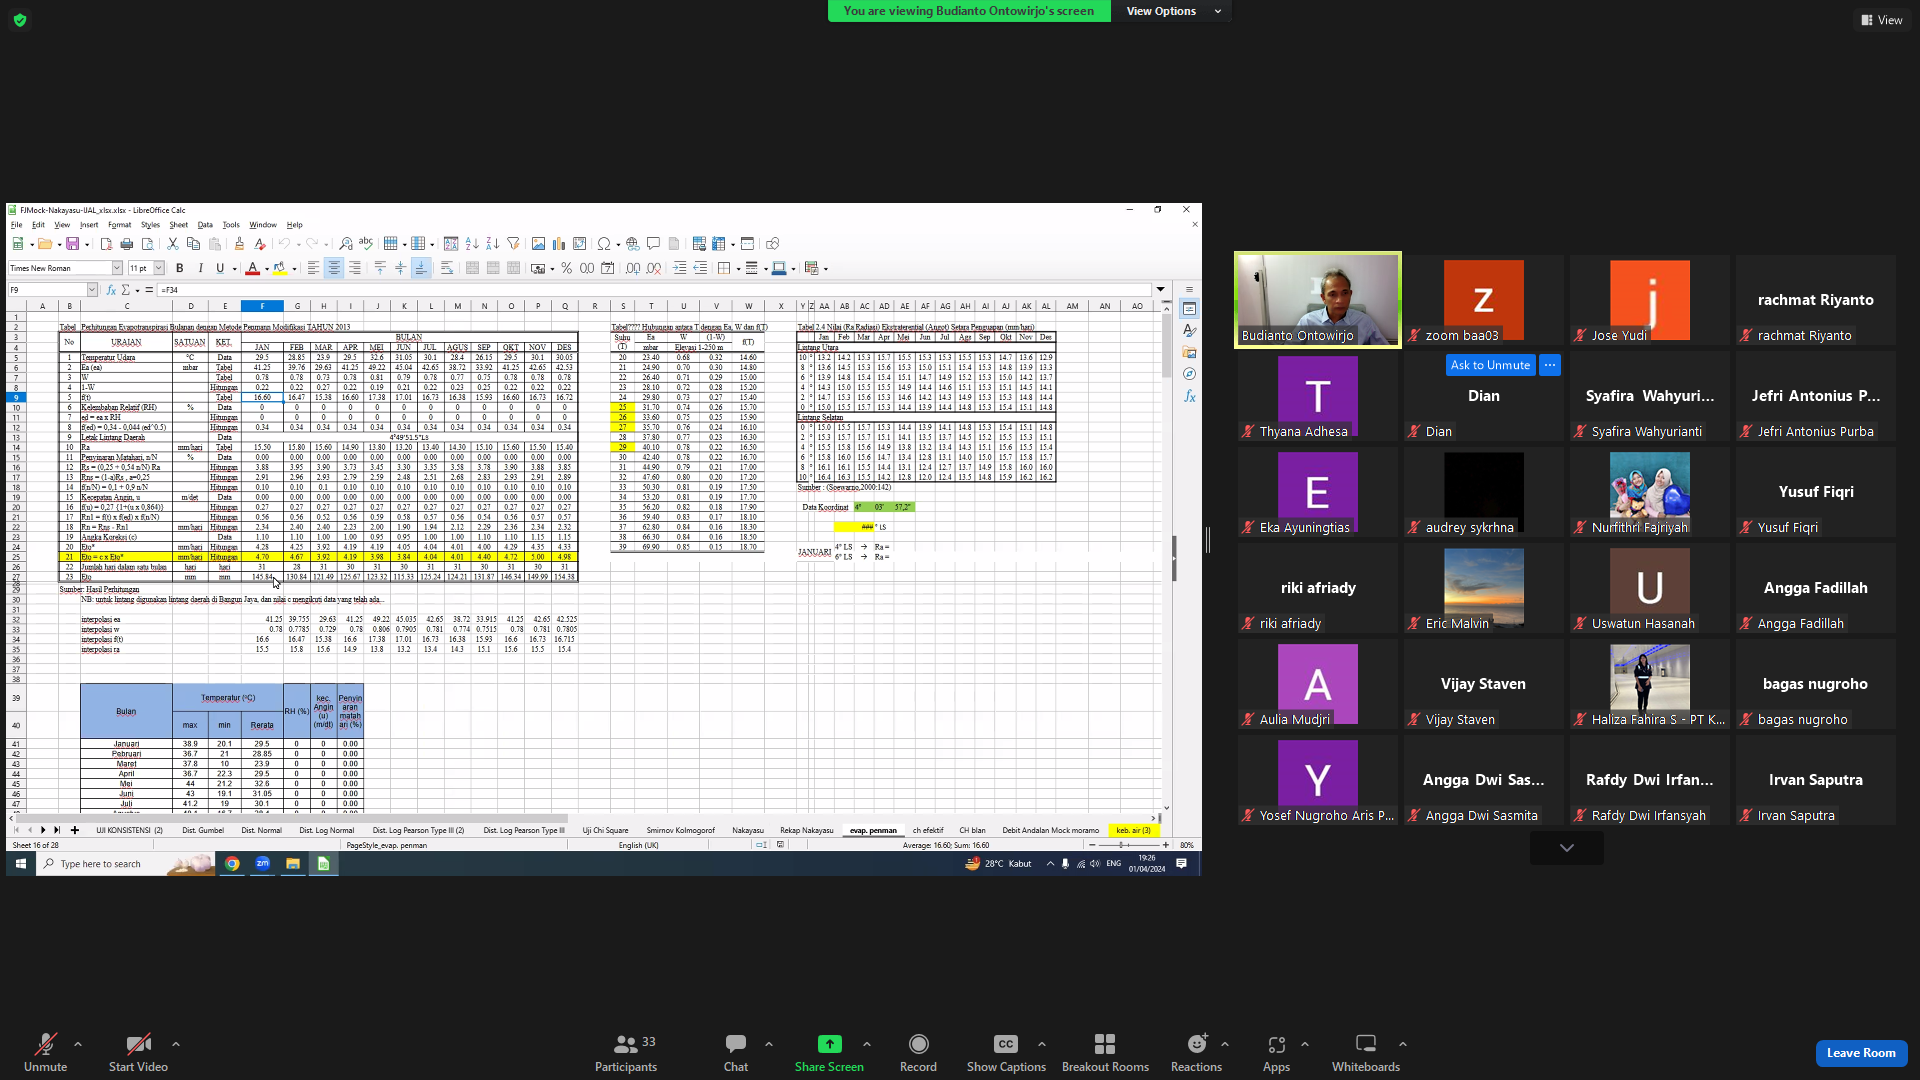Open the Borders dropdown arrow in Calc
The height and width of the screenshot is (1080, 1920).
[x=739, y=269]
